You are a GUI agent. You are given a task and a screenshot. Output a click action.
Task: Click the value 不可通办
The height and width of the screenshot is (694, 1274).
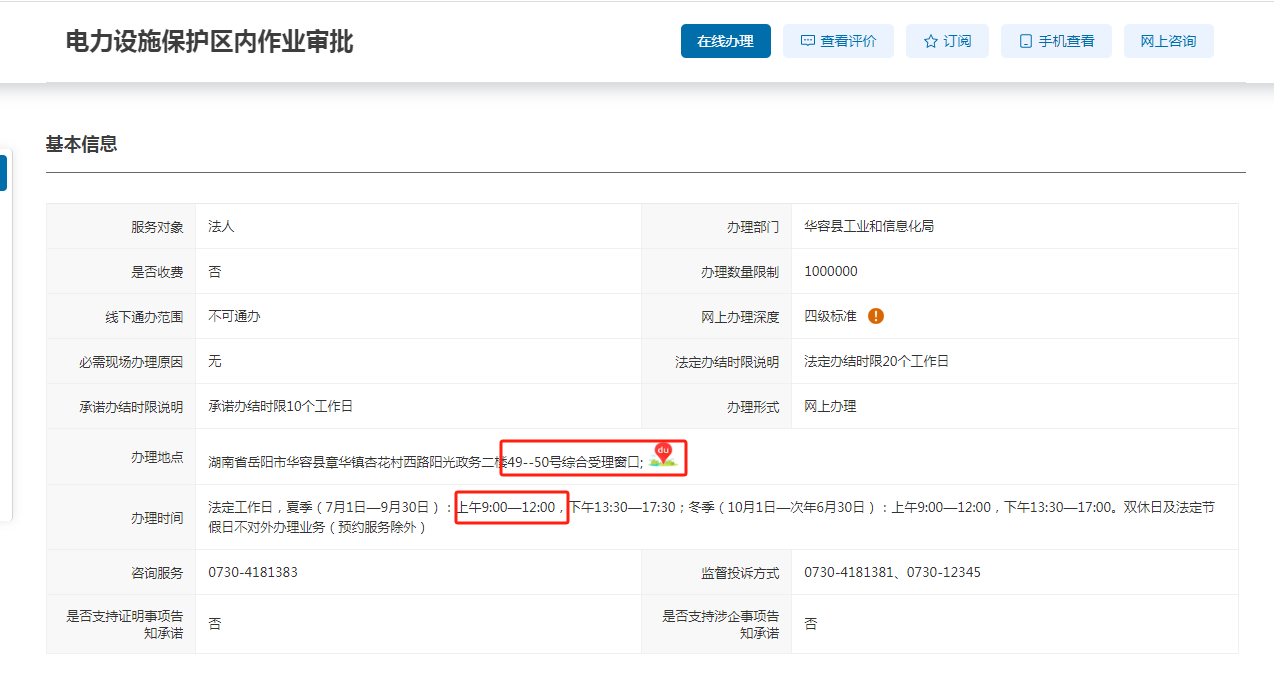pos(234,316)
